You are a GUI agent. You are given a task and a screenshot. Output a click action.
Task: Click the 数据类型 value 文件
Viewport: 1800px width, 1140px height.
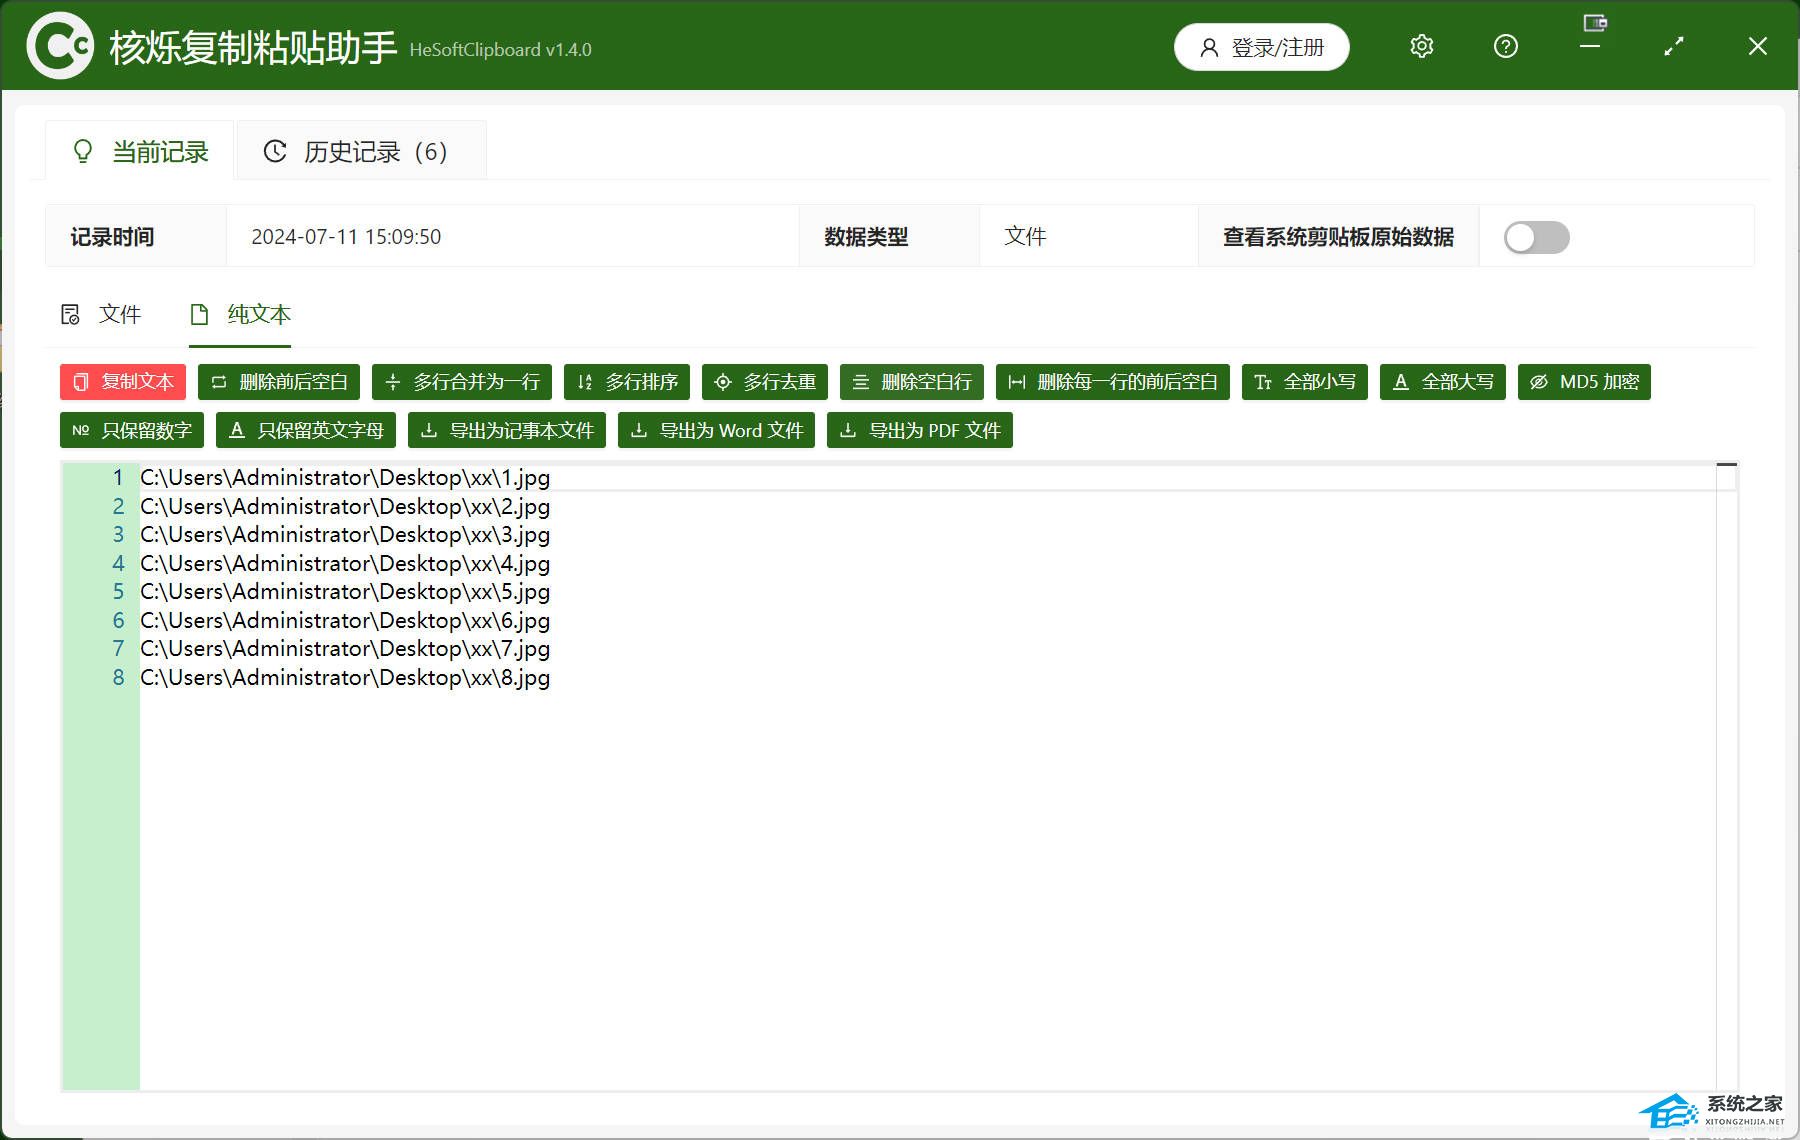(x=1025, y=237)
